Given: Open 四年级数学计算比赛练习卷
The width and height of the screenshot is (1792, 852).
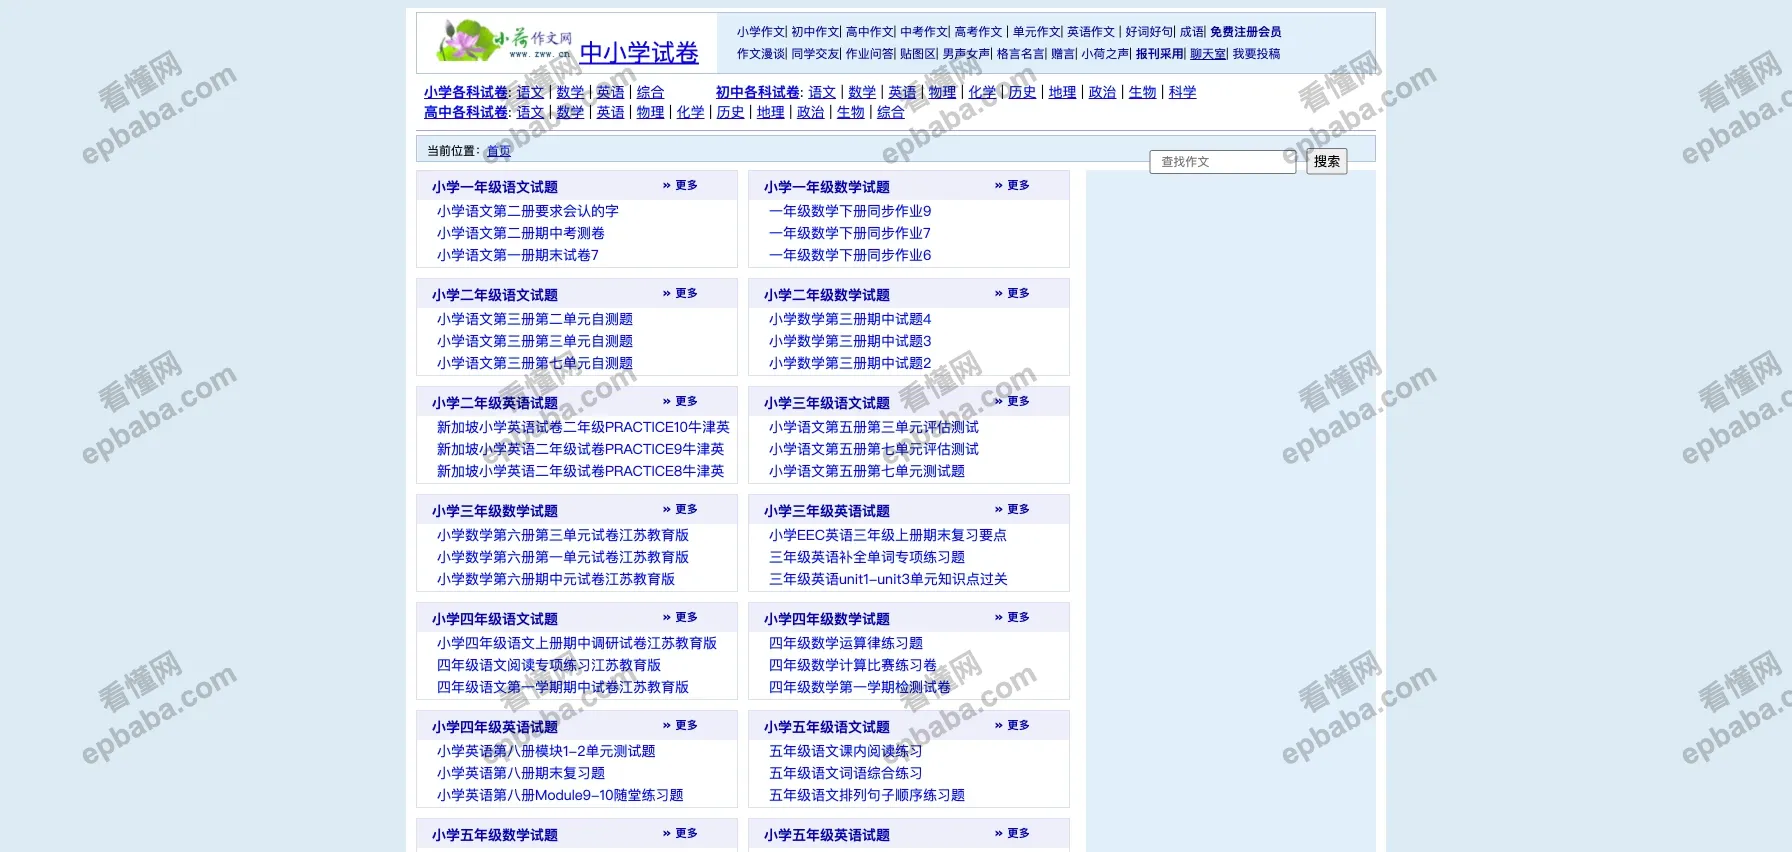Looking at the screenshot, I should (x=852, y=665).
